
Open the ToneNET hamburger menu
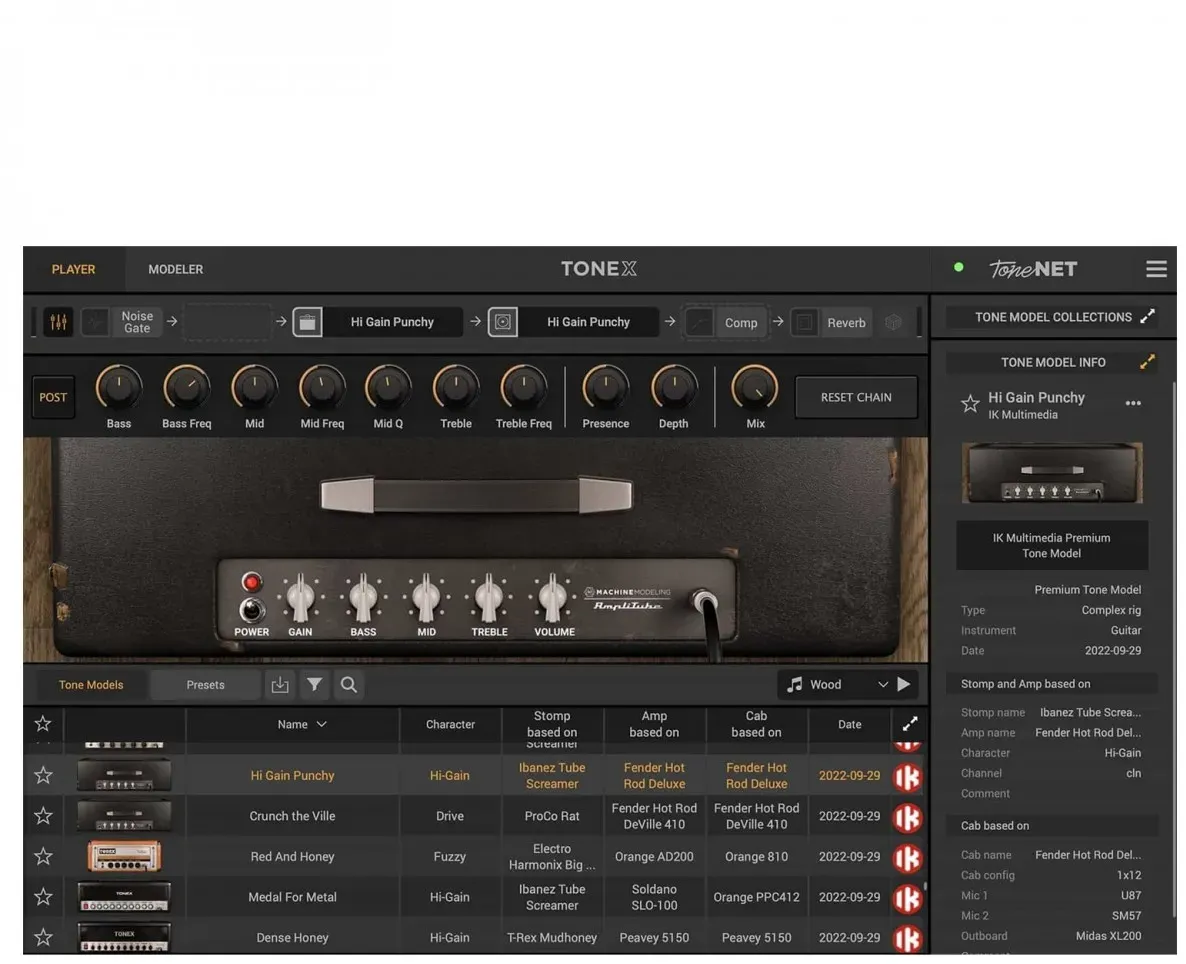1156,269
